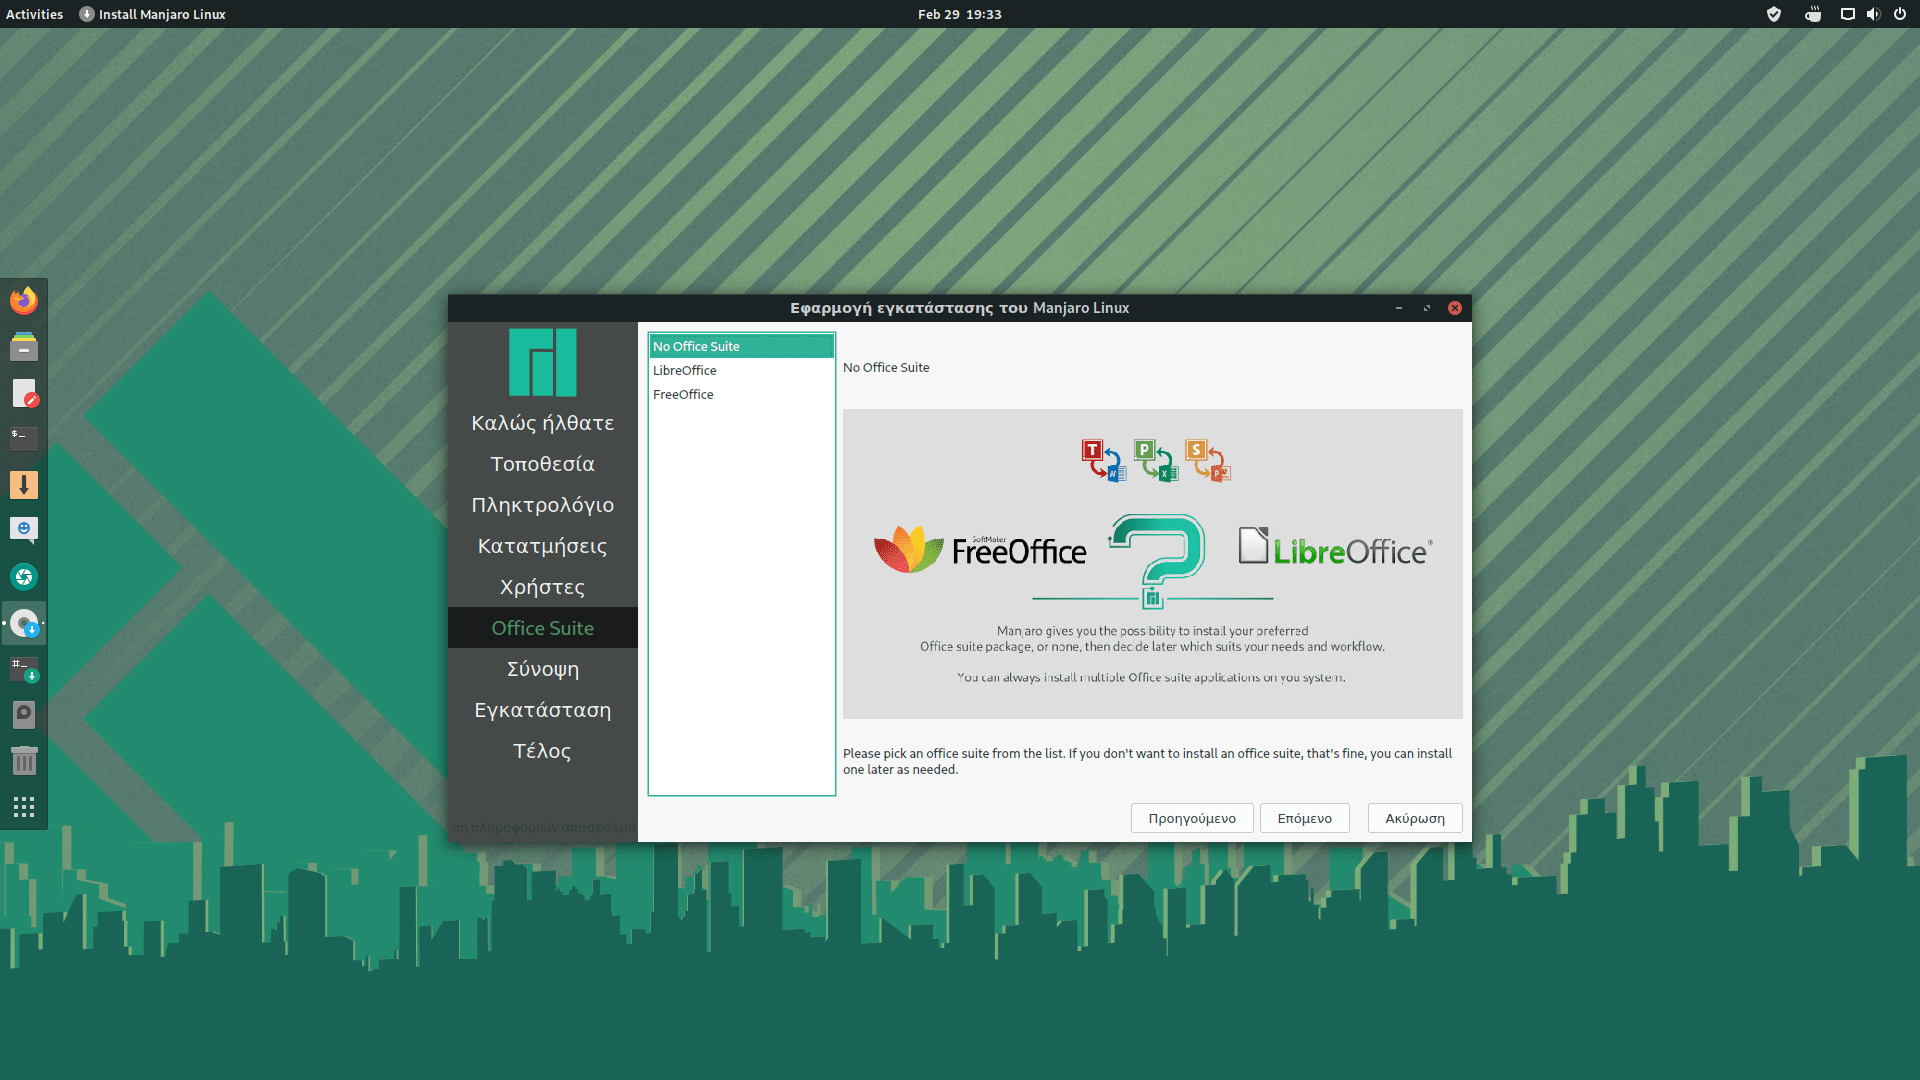Open the terminal from the dock
The width and height of the screenshot is (1920, 1080).
[x=24, y=438]
